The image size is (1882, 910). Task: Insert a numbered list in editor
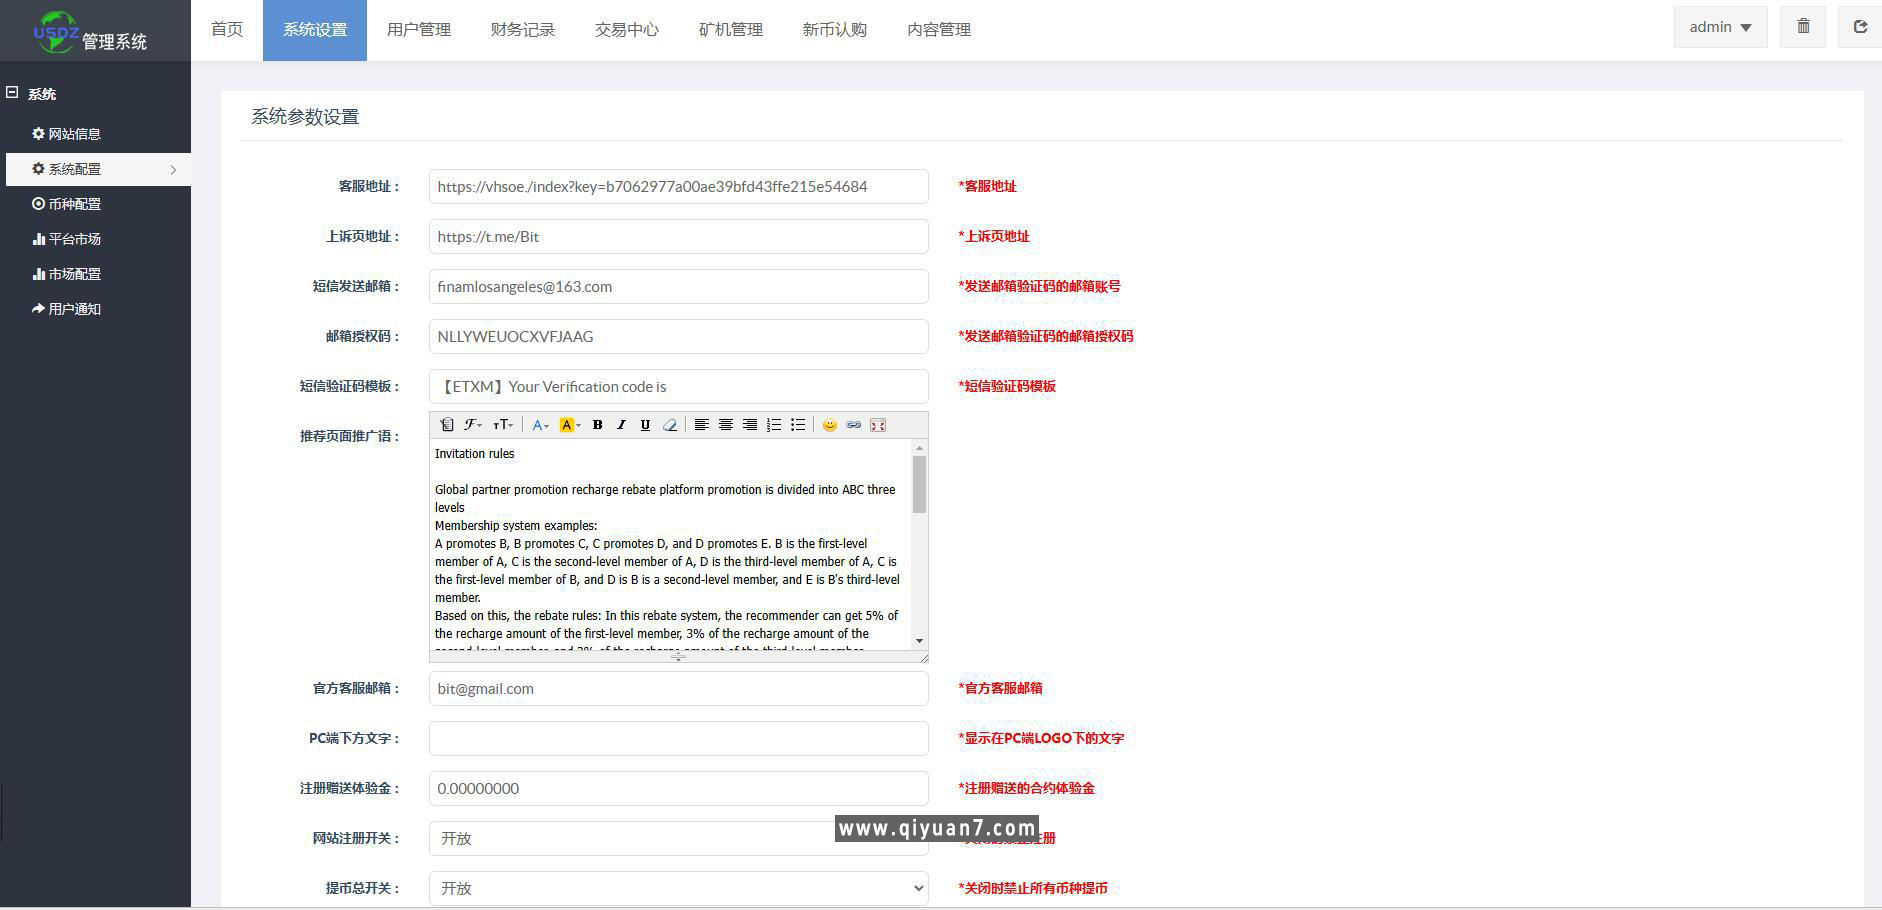(x=774, y=425)
